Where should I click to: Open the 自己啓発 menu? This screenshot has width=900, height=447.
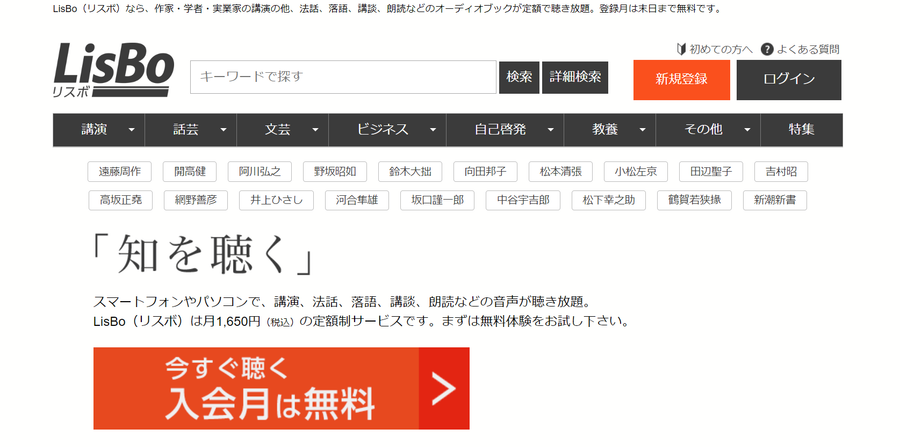pyautogui.click(x=505, y=130)
